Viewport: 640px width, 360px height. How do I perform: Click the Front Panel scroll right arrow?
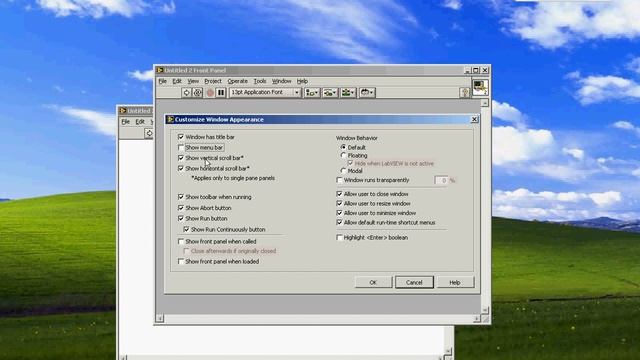click(x=477, y=318)
